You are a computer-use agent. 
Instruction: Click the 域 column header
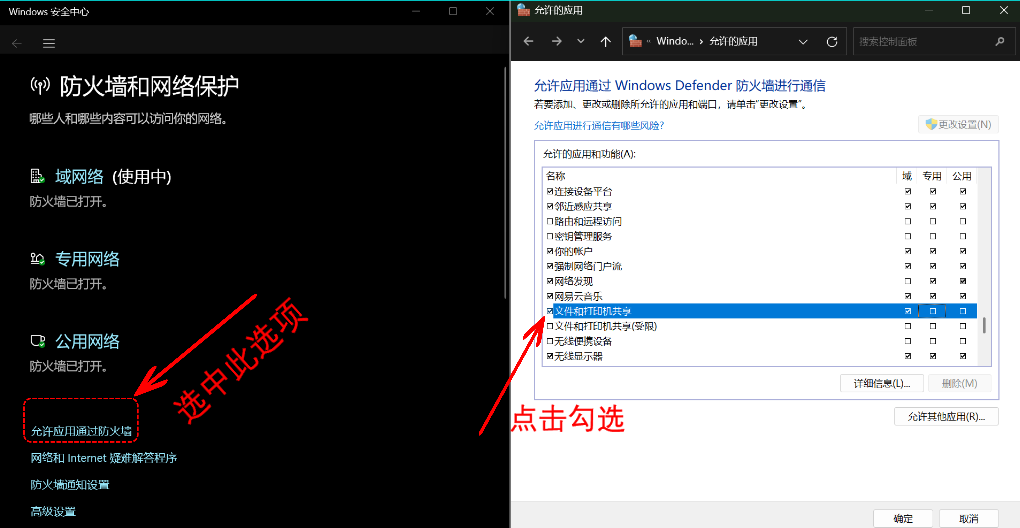coord(907,176)
